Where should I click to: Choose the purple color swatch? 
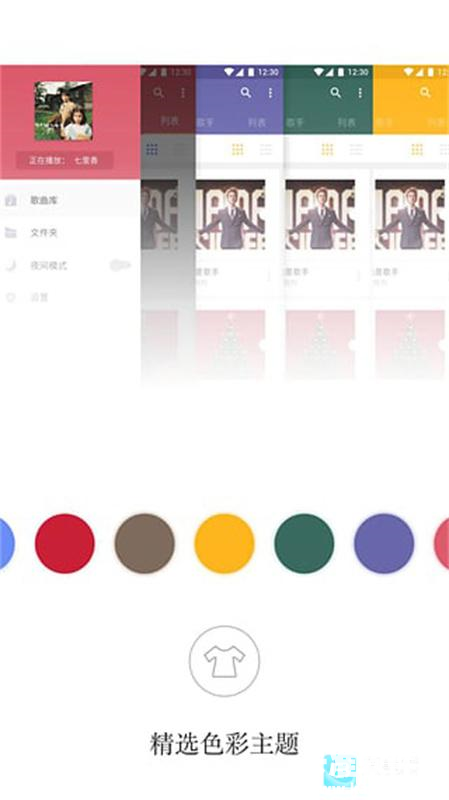click(384, 543)
